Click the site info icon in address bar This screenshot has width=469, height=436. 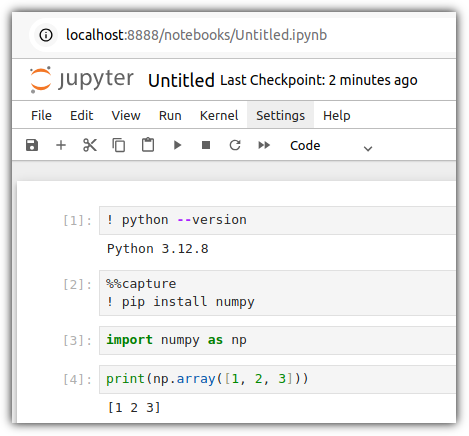(46, 35)
